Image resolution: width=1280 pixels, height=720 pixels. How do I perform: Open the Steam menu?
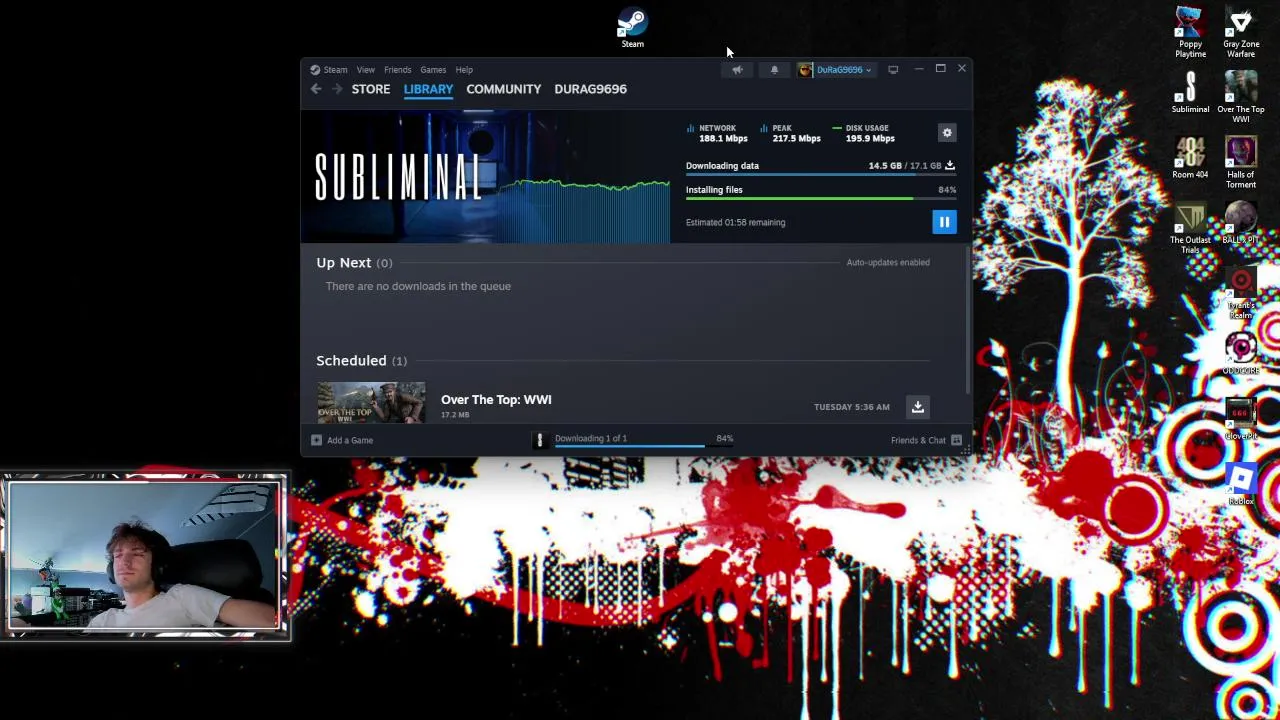click(335, 70)
